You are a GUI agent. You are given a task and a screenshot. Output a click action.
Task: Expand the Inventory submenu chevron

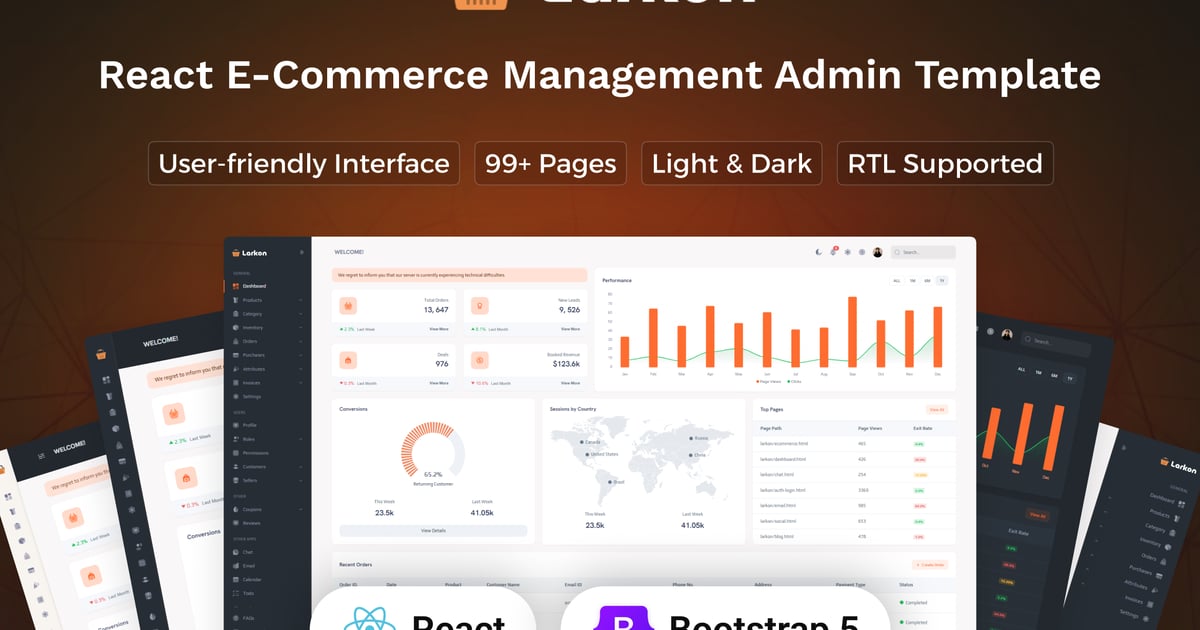coord(300,328)
